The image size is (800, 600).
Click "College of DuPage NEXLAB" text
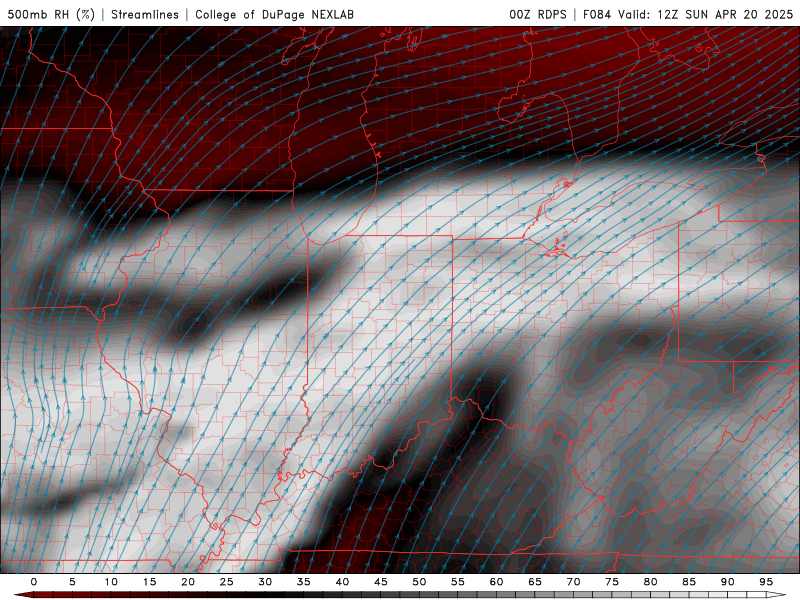[x=274, y=14]
